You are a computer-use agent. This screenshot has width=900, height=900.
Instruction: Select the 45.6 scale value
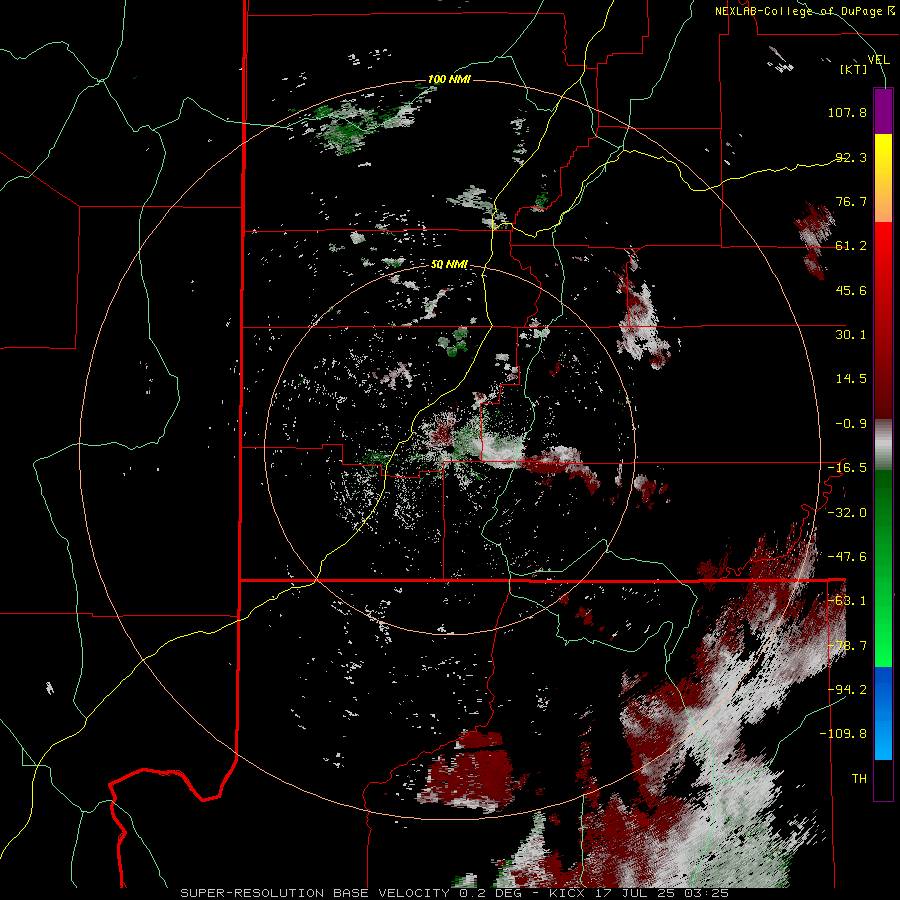851,290
